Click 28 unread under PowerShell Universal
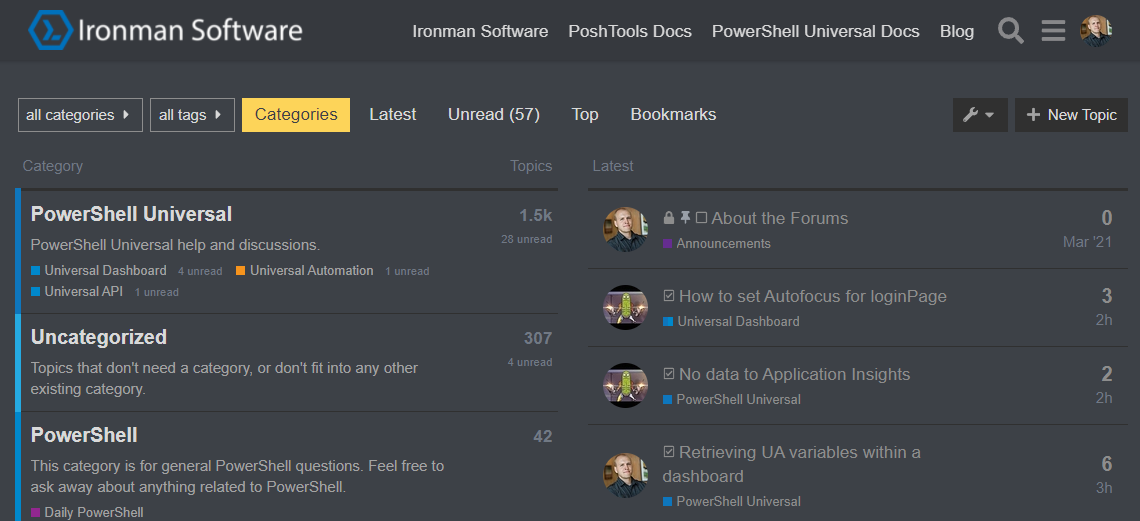The height and width of the screenshot is (521, 1140). (526, 239)
